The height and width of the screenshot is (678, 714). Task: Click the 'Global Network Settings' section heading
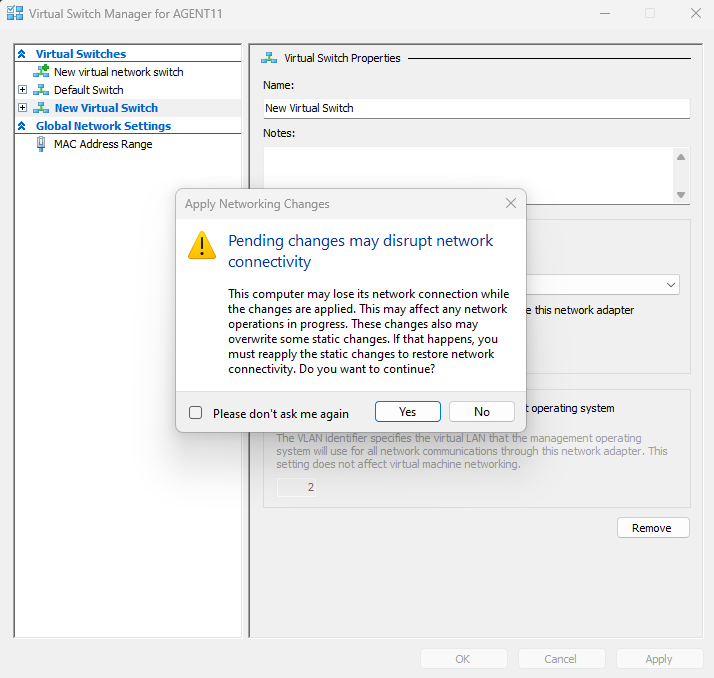(x=103, y=126)
